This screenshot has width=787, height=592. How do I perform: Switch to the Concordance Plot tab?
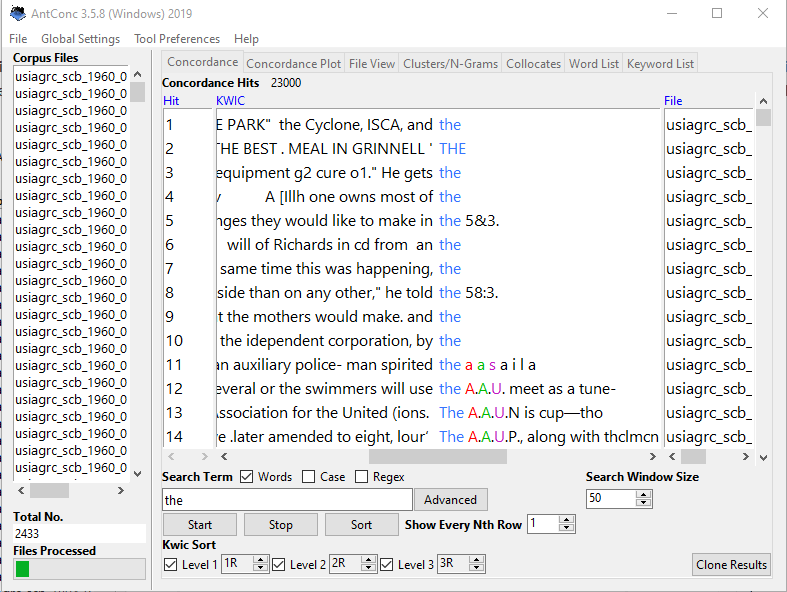click(294, 63)
